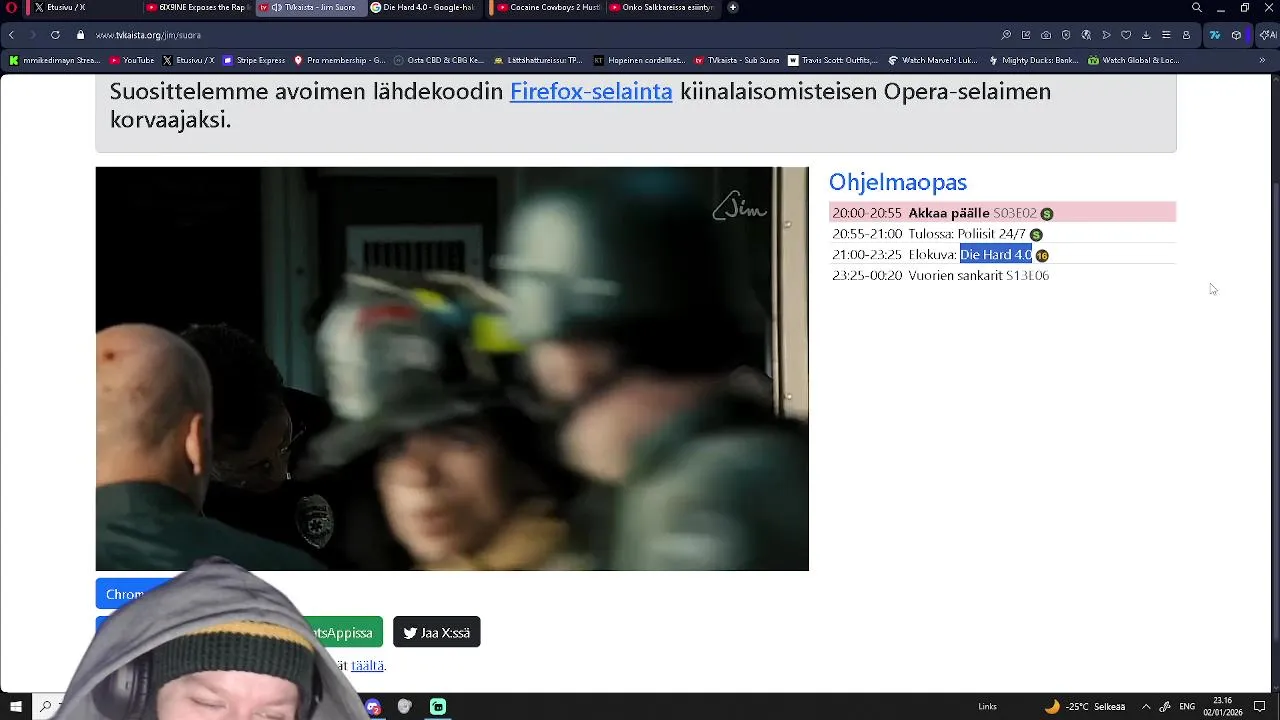Follow the Firefox-selainta link
The image size is (1280, 720).
click(x=591, y=91)
